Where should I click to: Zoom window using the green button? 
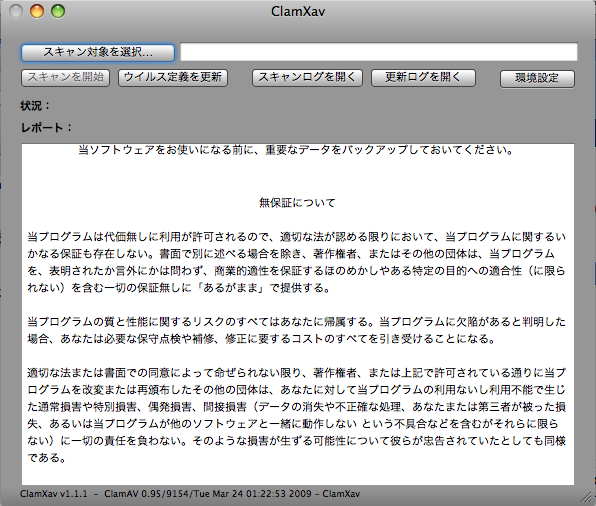[x=58, y=11]
